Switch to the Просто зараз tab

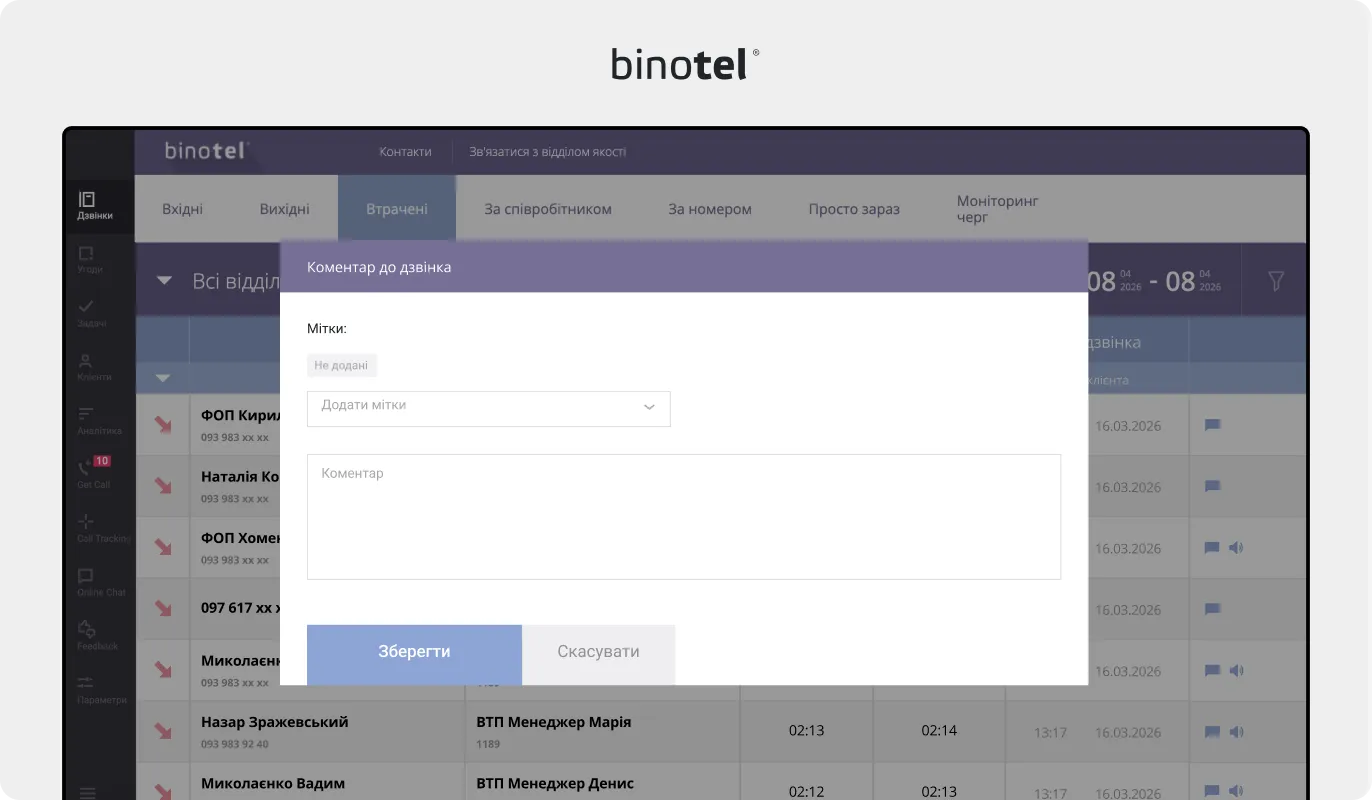click(x=854, y=209)
